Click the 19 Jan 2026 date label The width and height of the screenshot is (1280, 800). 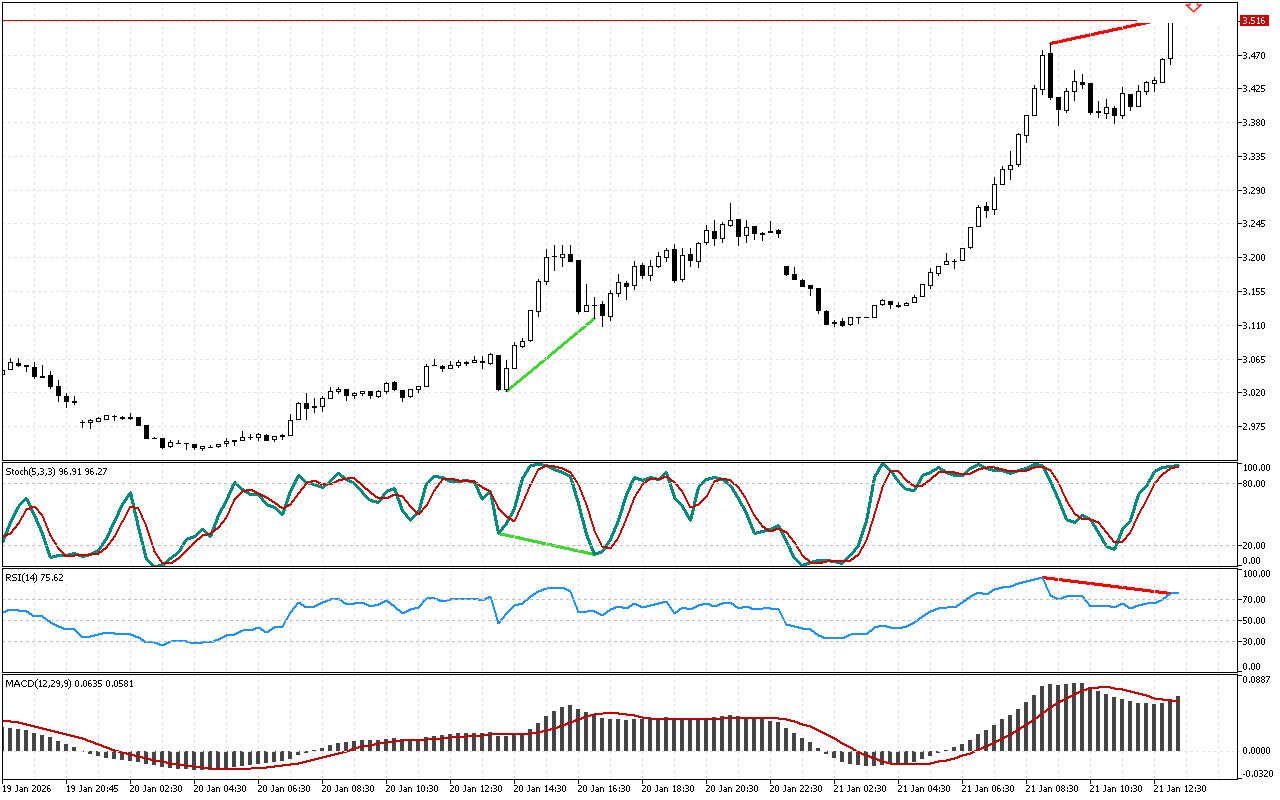pyautogui.click(x=29, y=788)
